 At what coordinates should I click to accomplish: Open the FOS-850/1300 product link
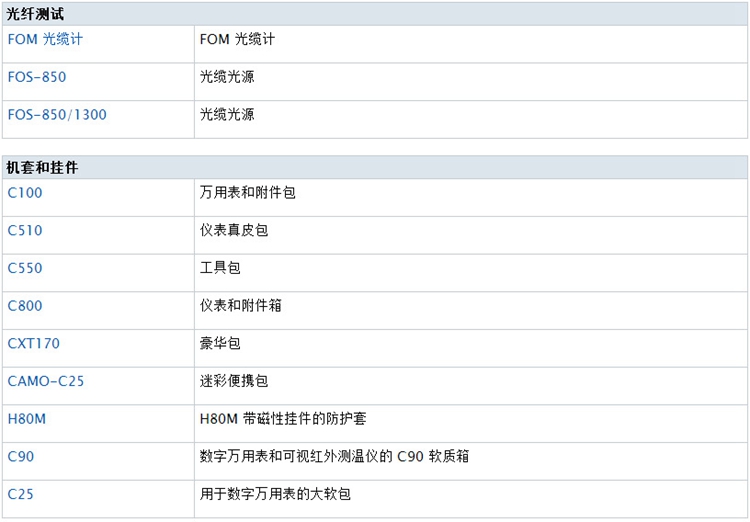click(x=57, y=115)
